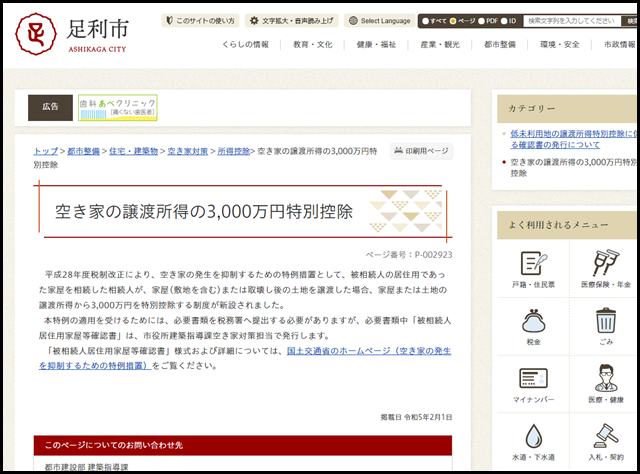Select the すべて search radio button
Image resolution: width=640 pixels, height=474 pixels.
pyautogui.click(x=425, y=21)
